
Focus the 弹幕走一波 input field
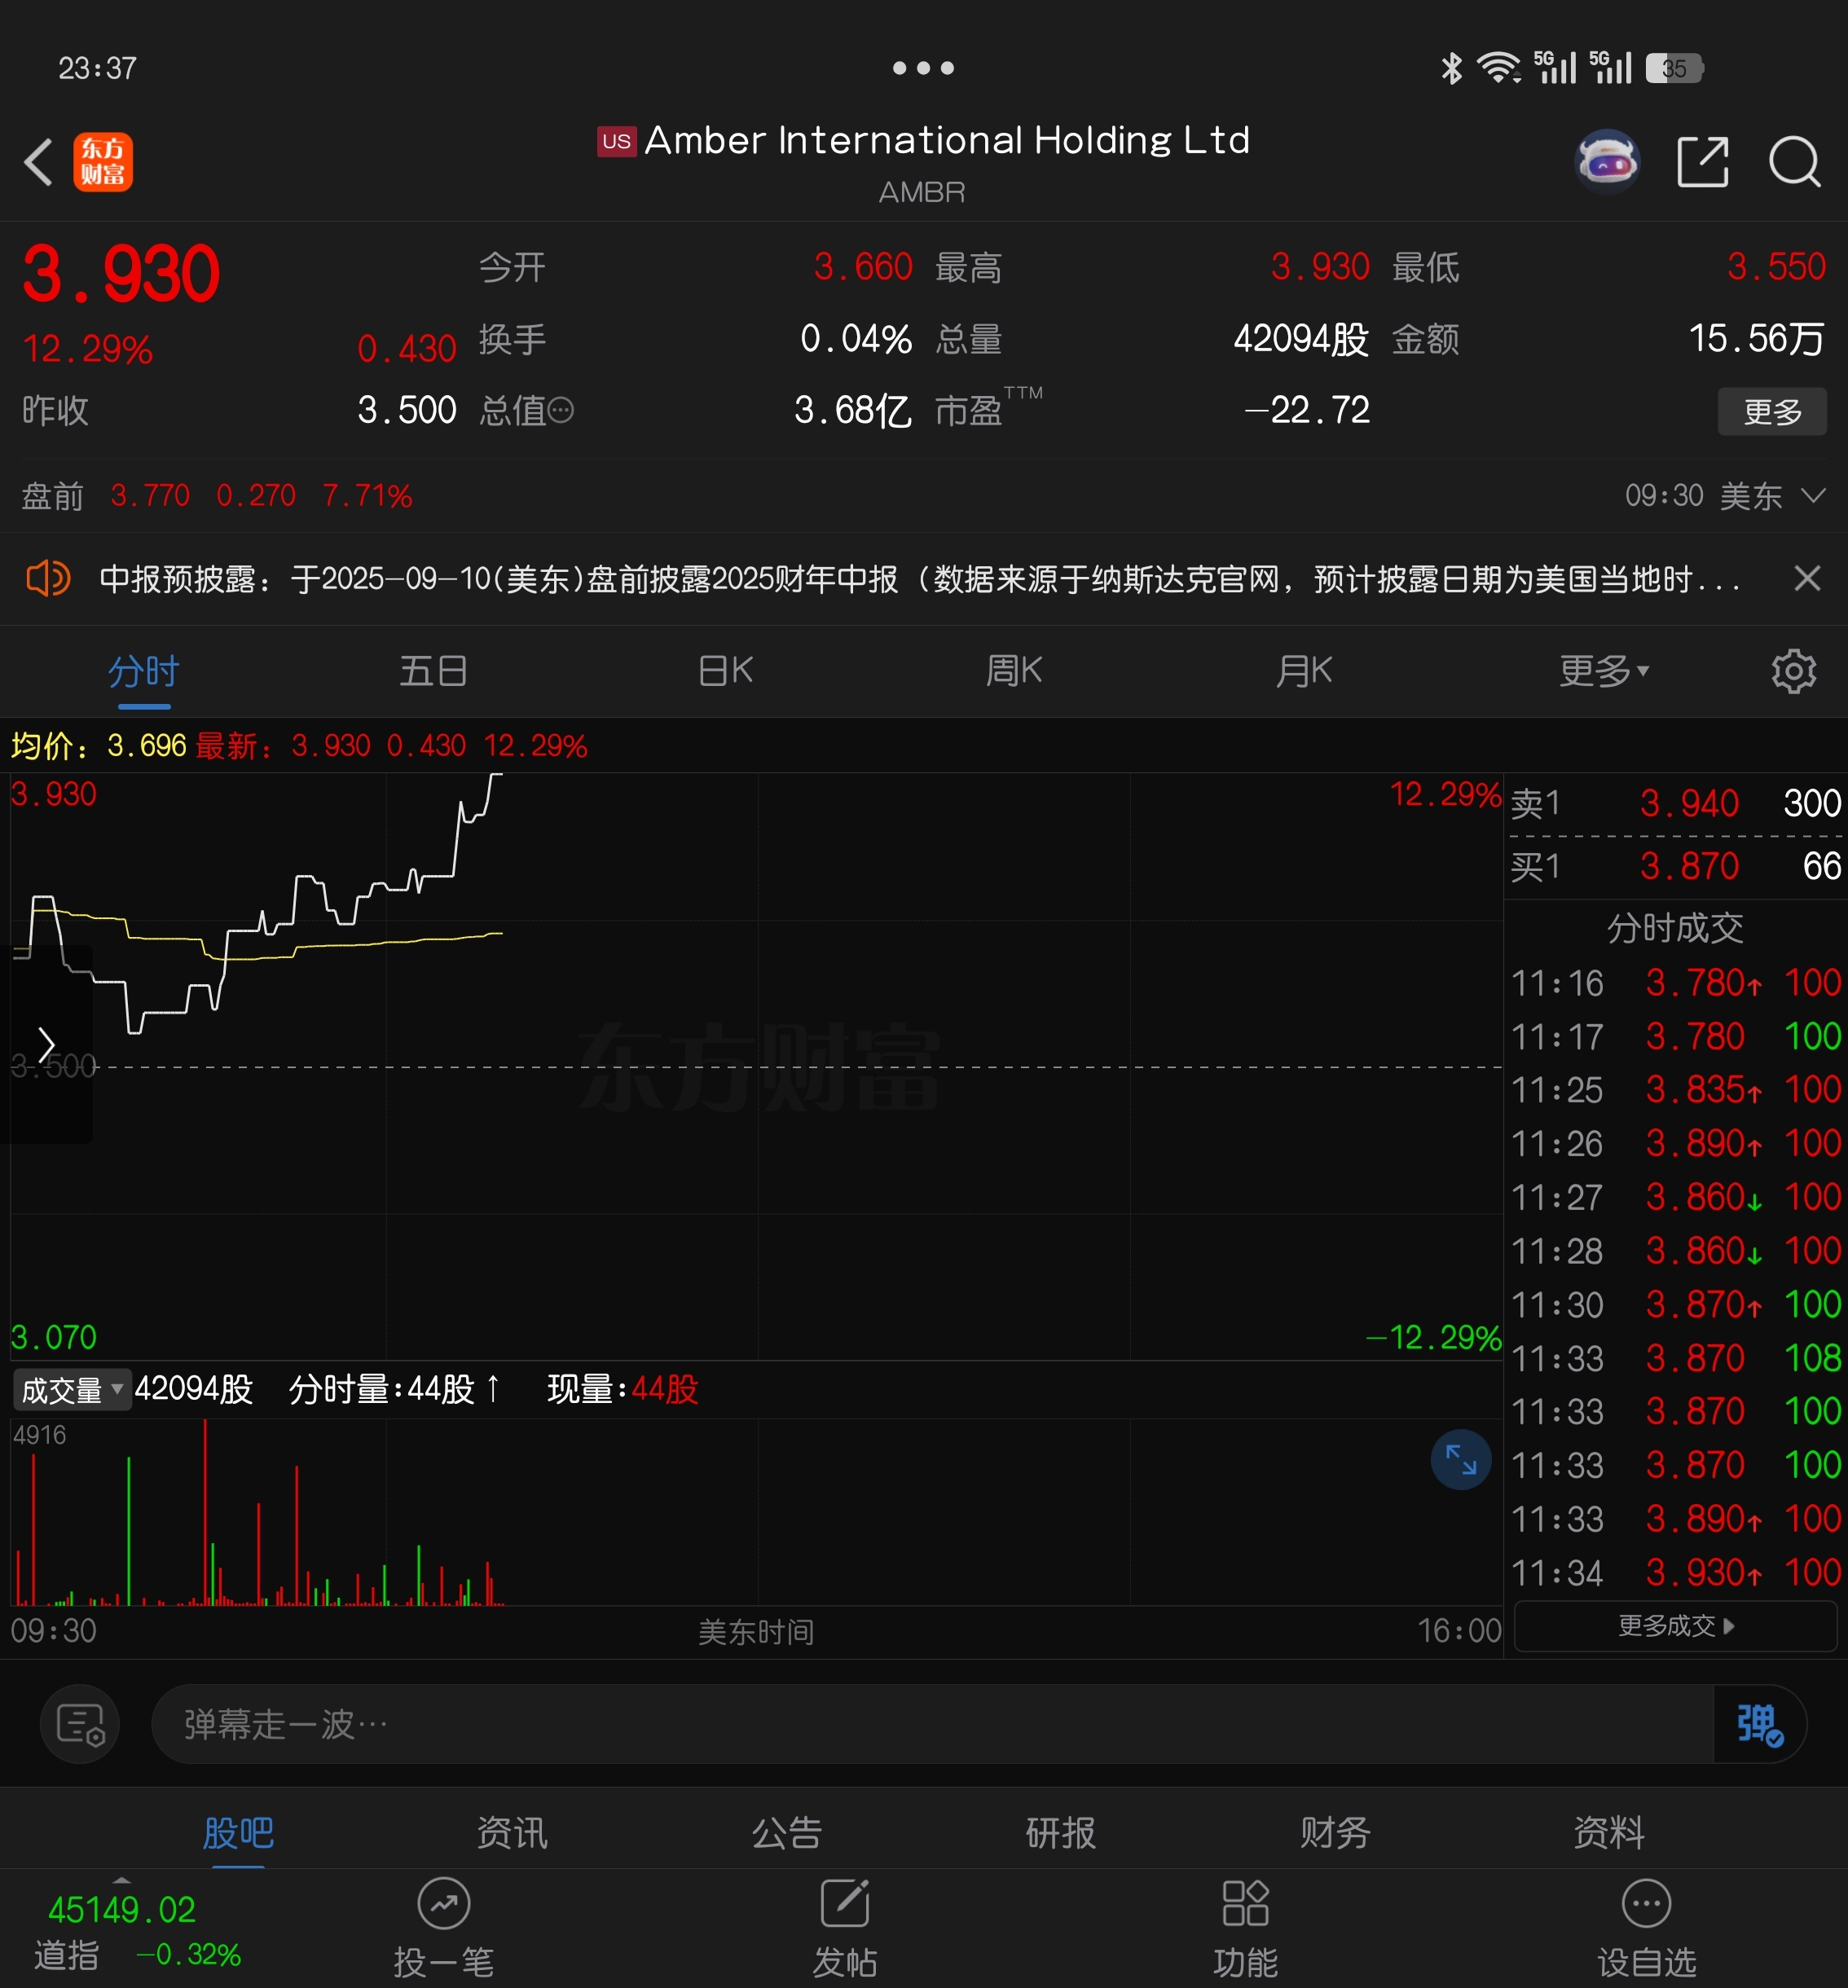pyautogui.click(x=932, y=1723)
